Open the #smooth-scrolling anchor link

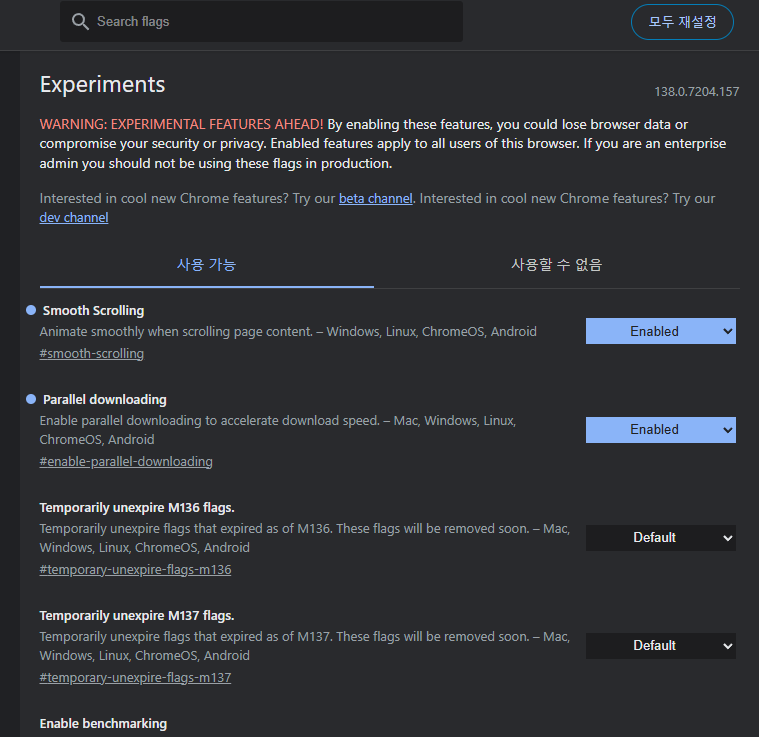pos(91,354)
